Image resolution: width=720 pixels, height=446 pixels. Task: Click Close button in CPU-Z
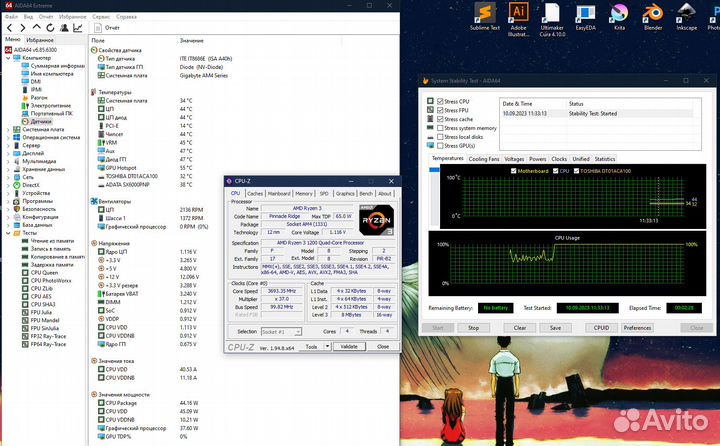(x=383, y=347)
